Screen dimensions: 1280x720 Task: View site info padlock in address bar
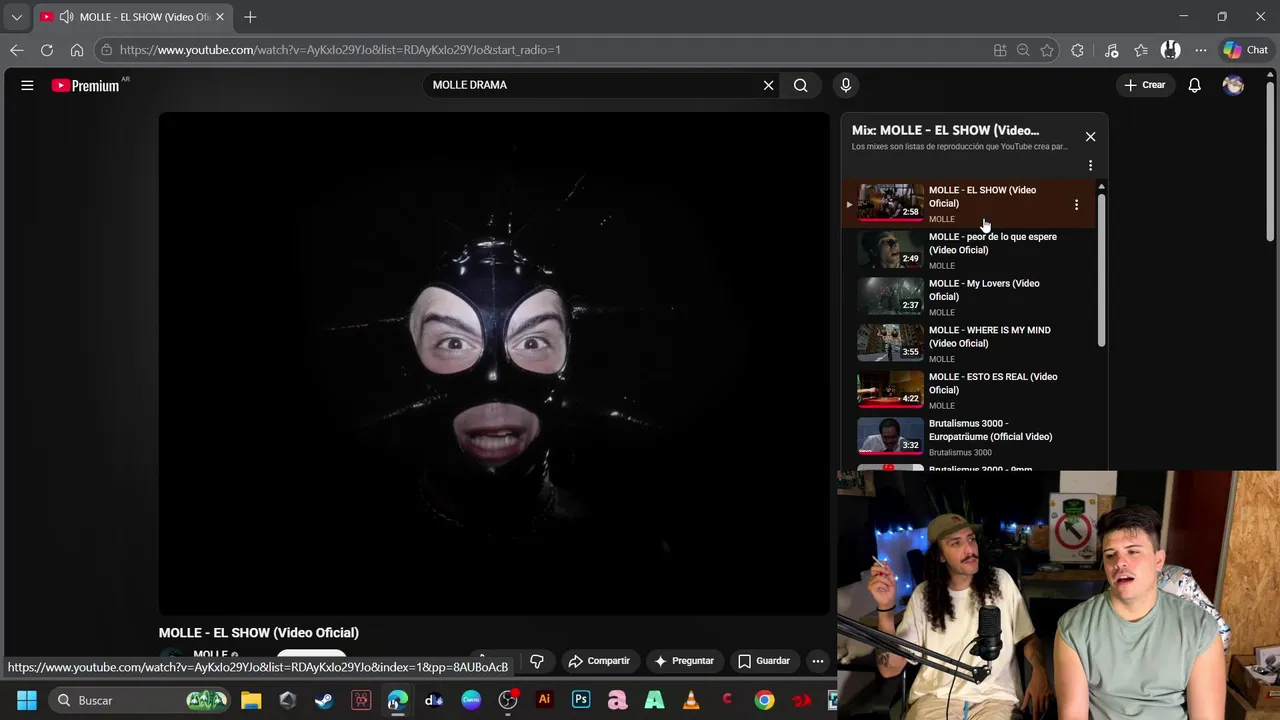coord(107,50)
